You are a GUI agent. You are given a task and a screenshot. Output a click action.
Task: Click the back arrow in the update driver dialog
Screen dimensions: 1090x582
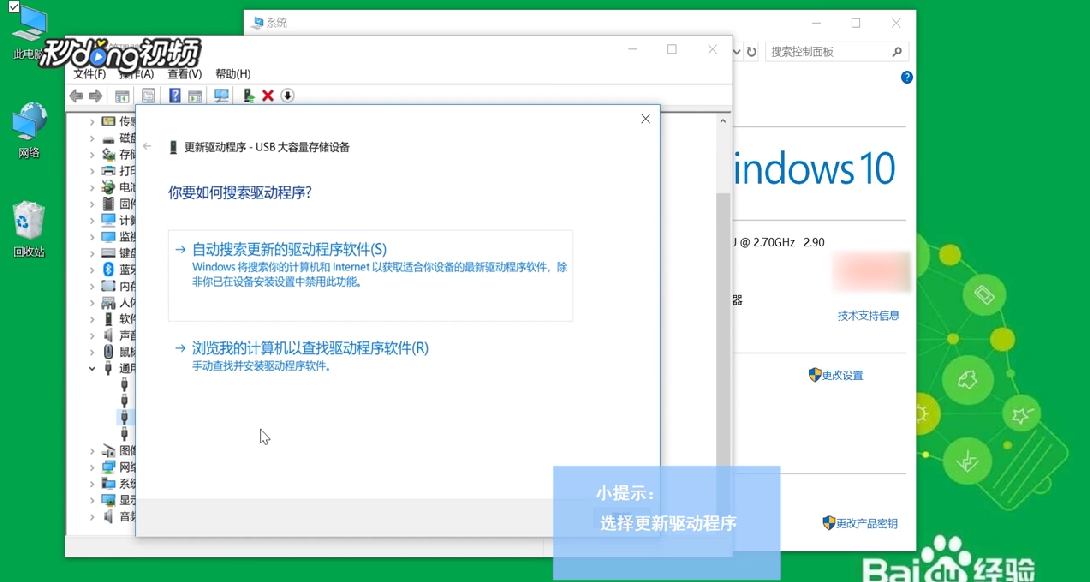(147, 146)
